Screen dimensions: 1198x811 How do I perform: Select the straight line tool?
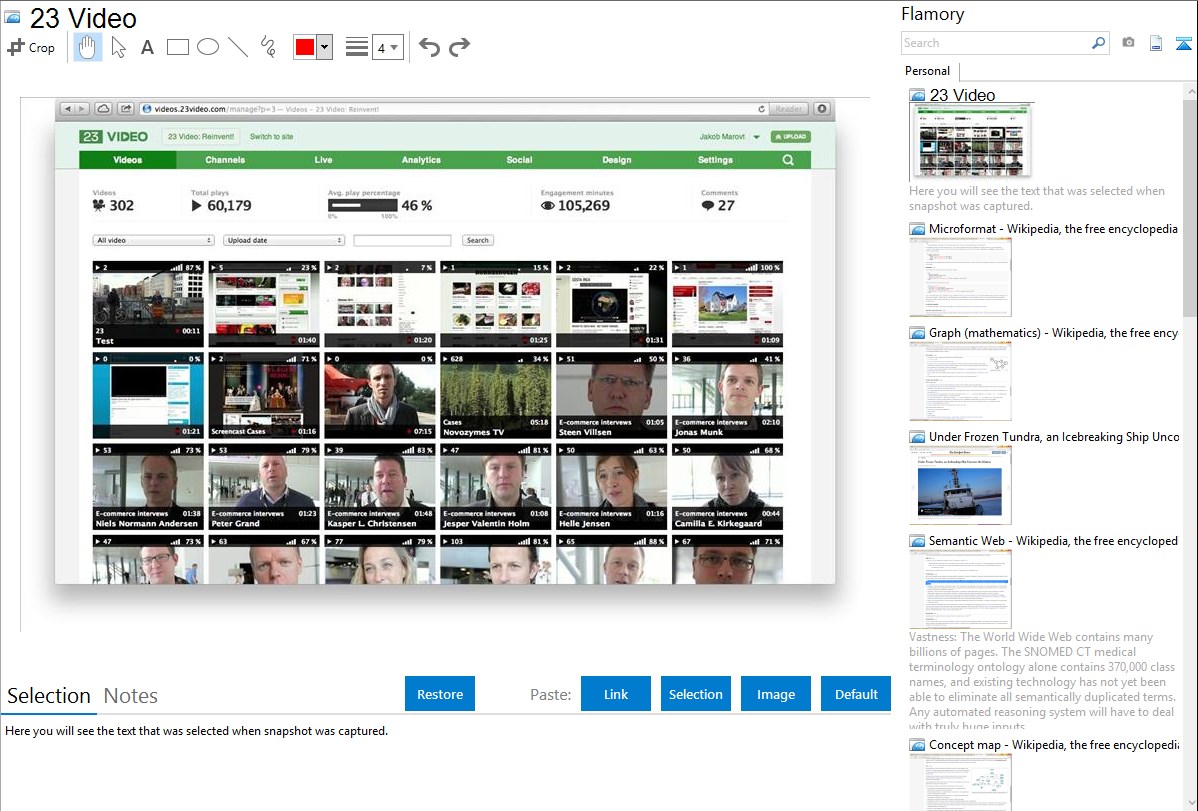coord(238,47)
